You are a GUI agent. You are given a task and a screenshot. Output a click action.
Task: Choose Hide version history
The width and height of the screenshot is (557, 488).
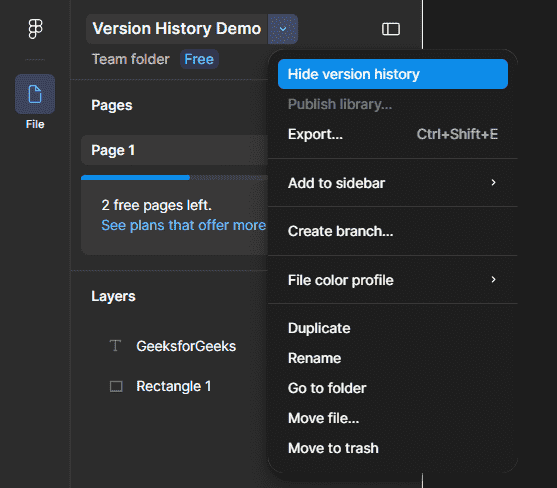click(x=393, y=74)
